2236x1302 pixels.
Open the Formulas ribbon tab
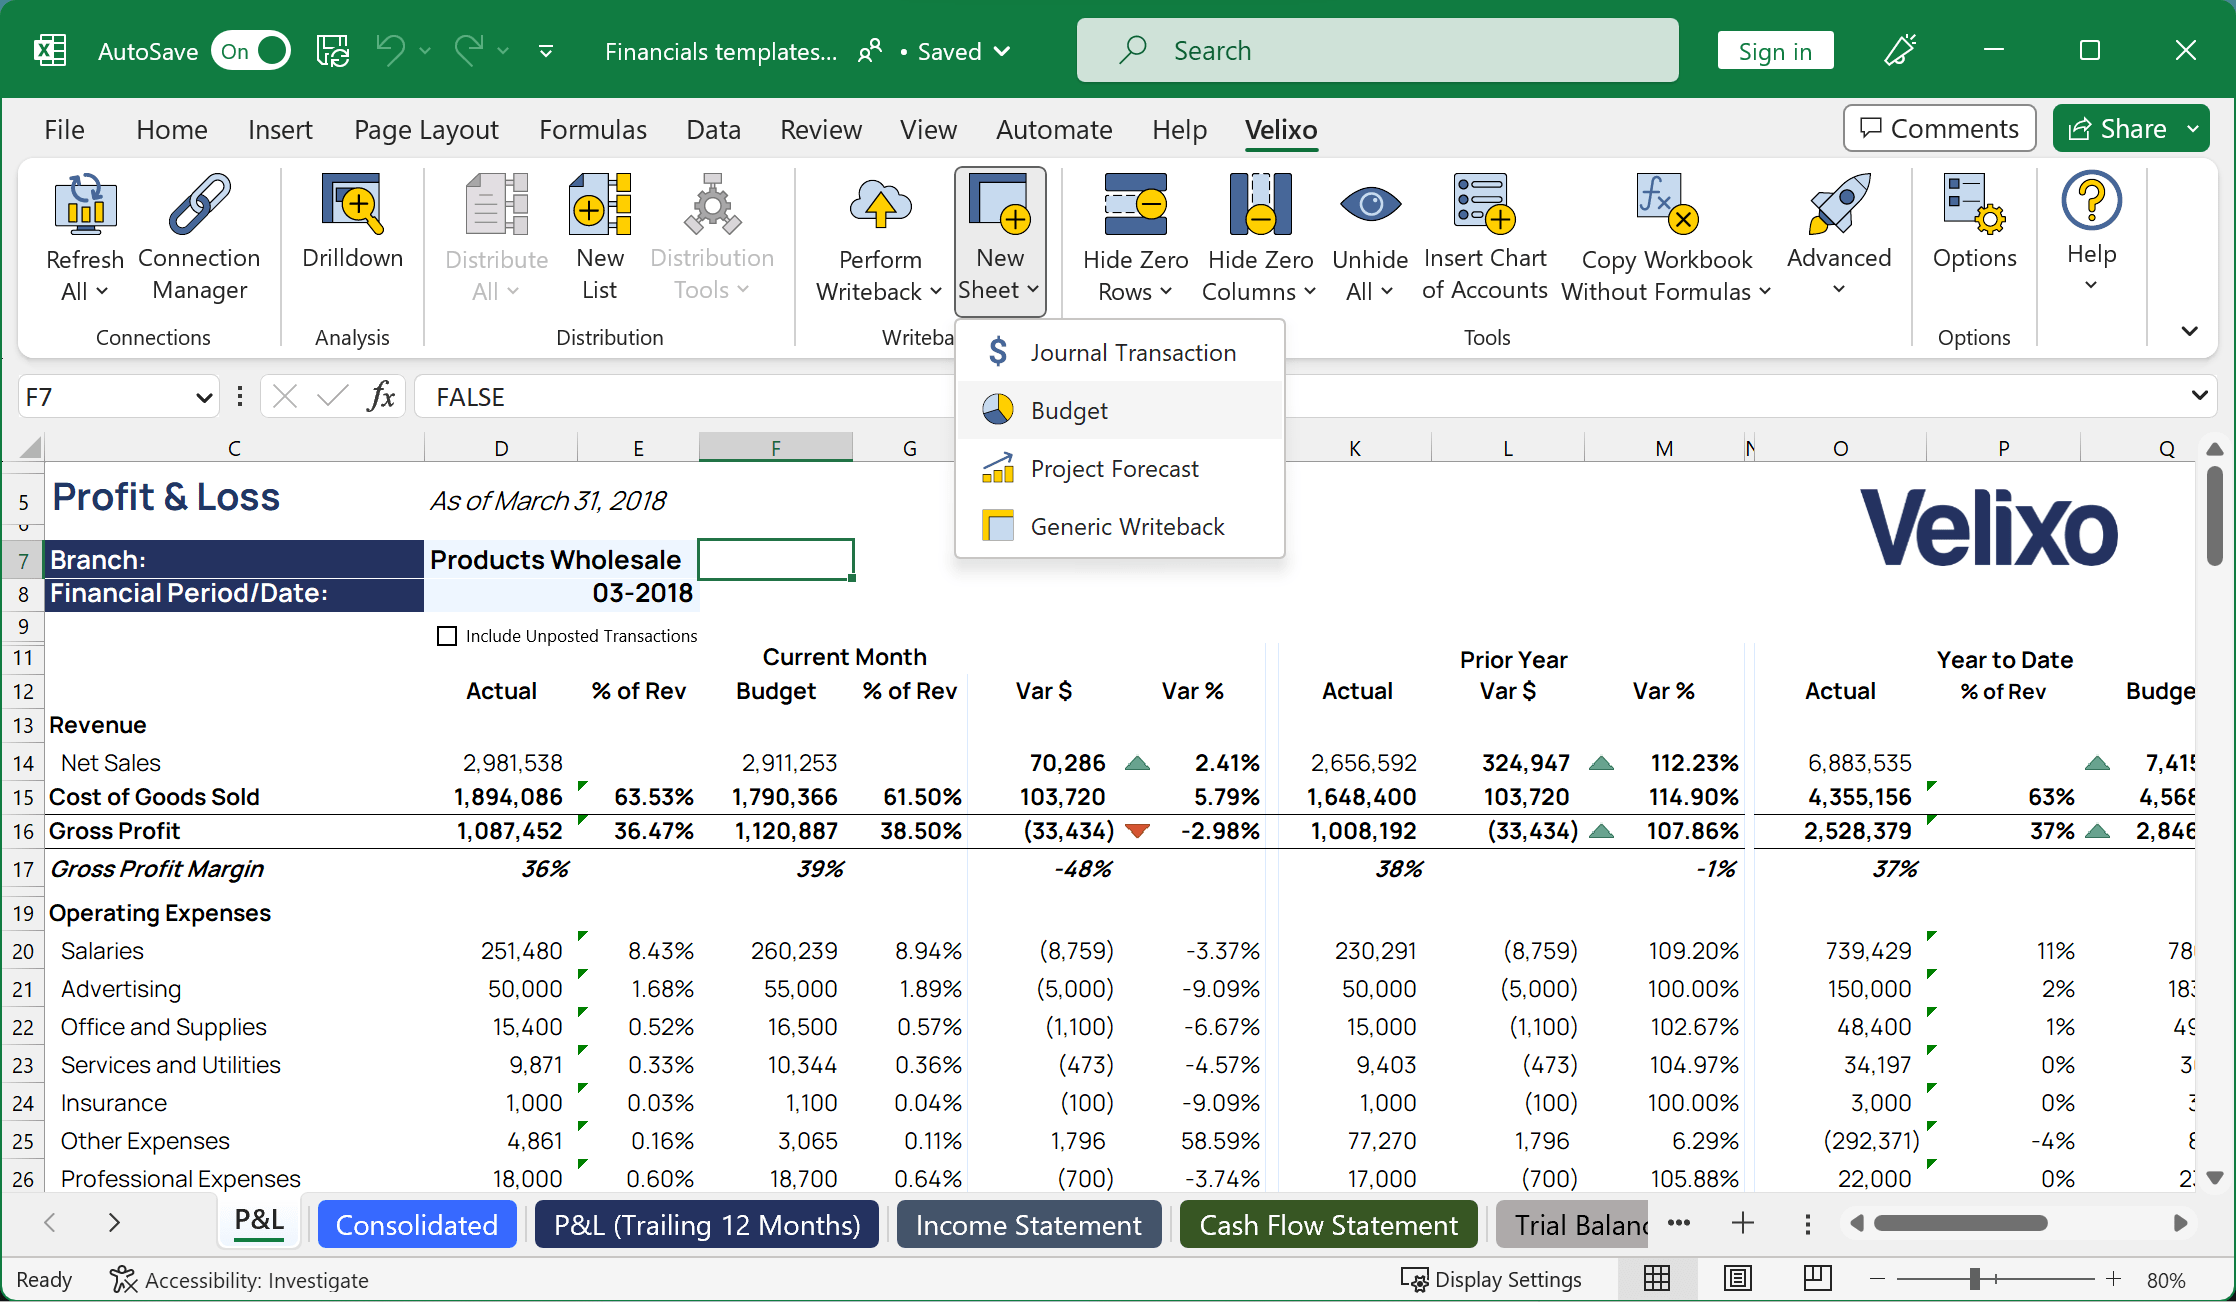[x=593, y=130]
